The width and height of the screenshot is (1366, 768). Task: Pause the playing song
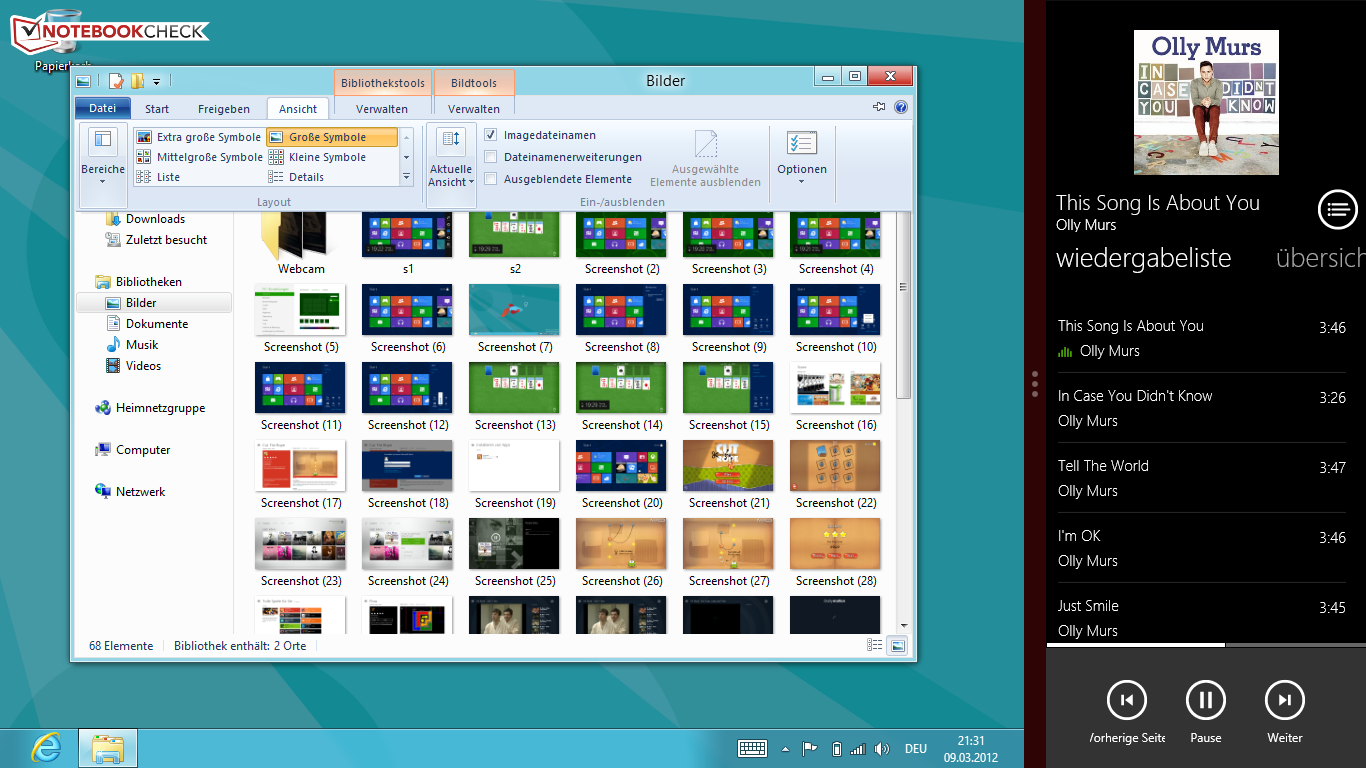coord(1205,700)
